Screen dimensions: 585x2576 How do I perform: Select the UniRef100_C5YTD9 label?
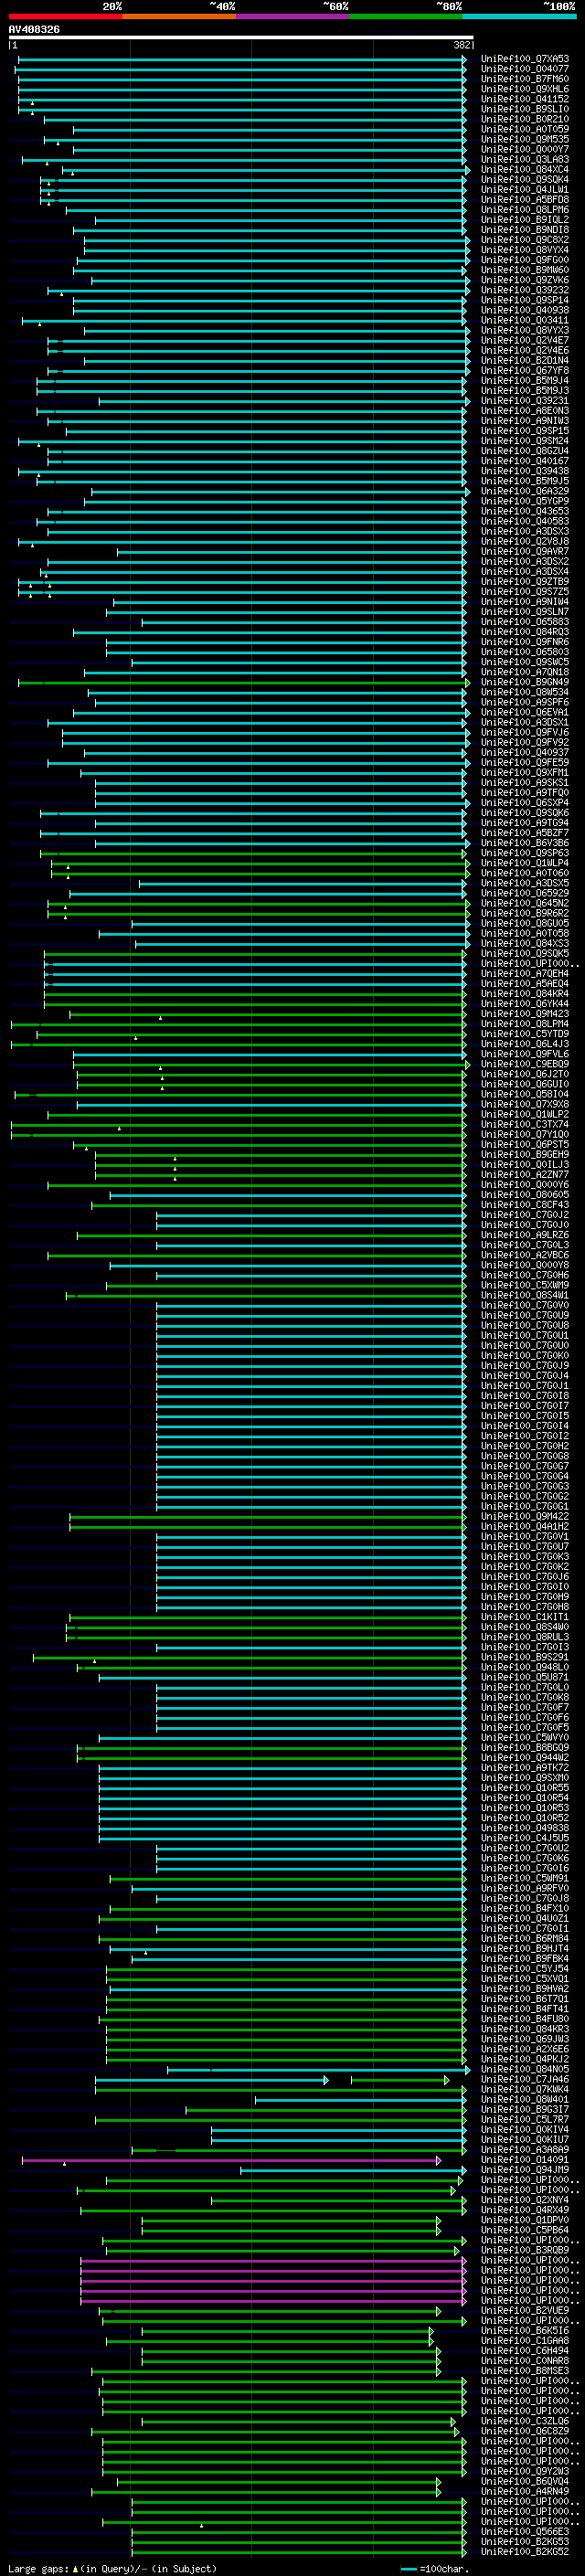point(525,1034)
